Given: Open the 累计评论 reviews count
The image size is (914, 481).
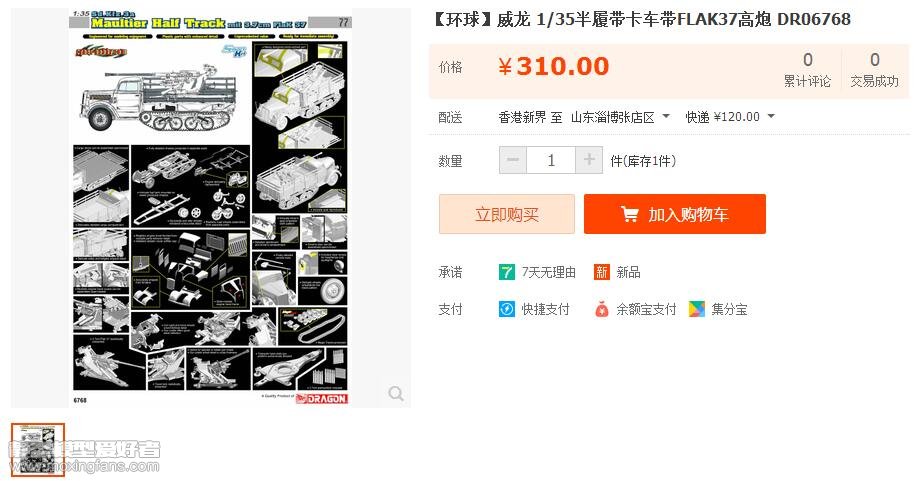Looking at the screenshot, I should (807, 69).
